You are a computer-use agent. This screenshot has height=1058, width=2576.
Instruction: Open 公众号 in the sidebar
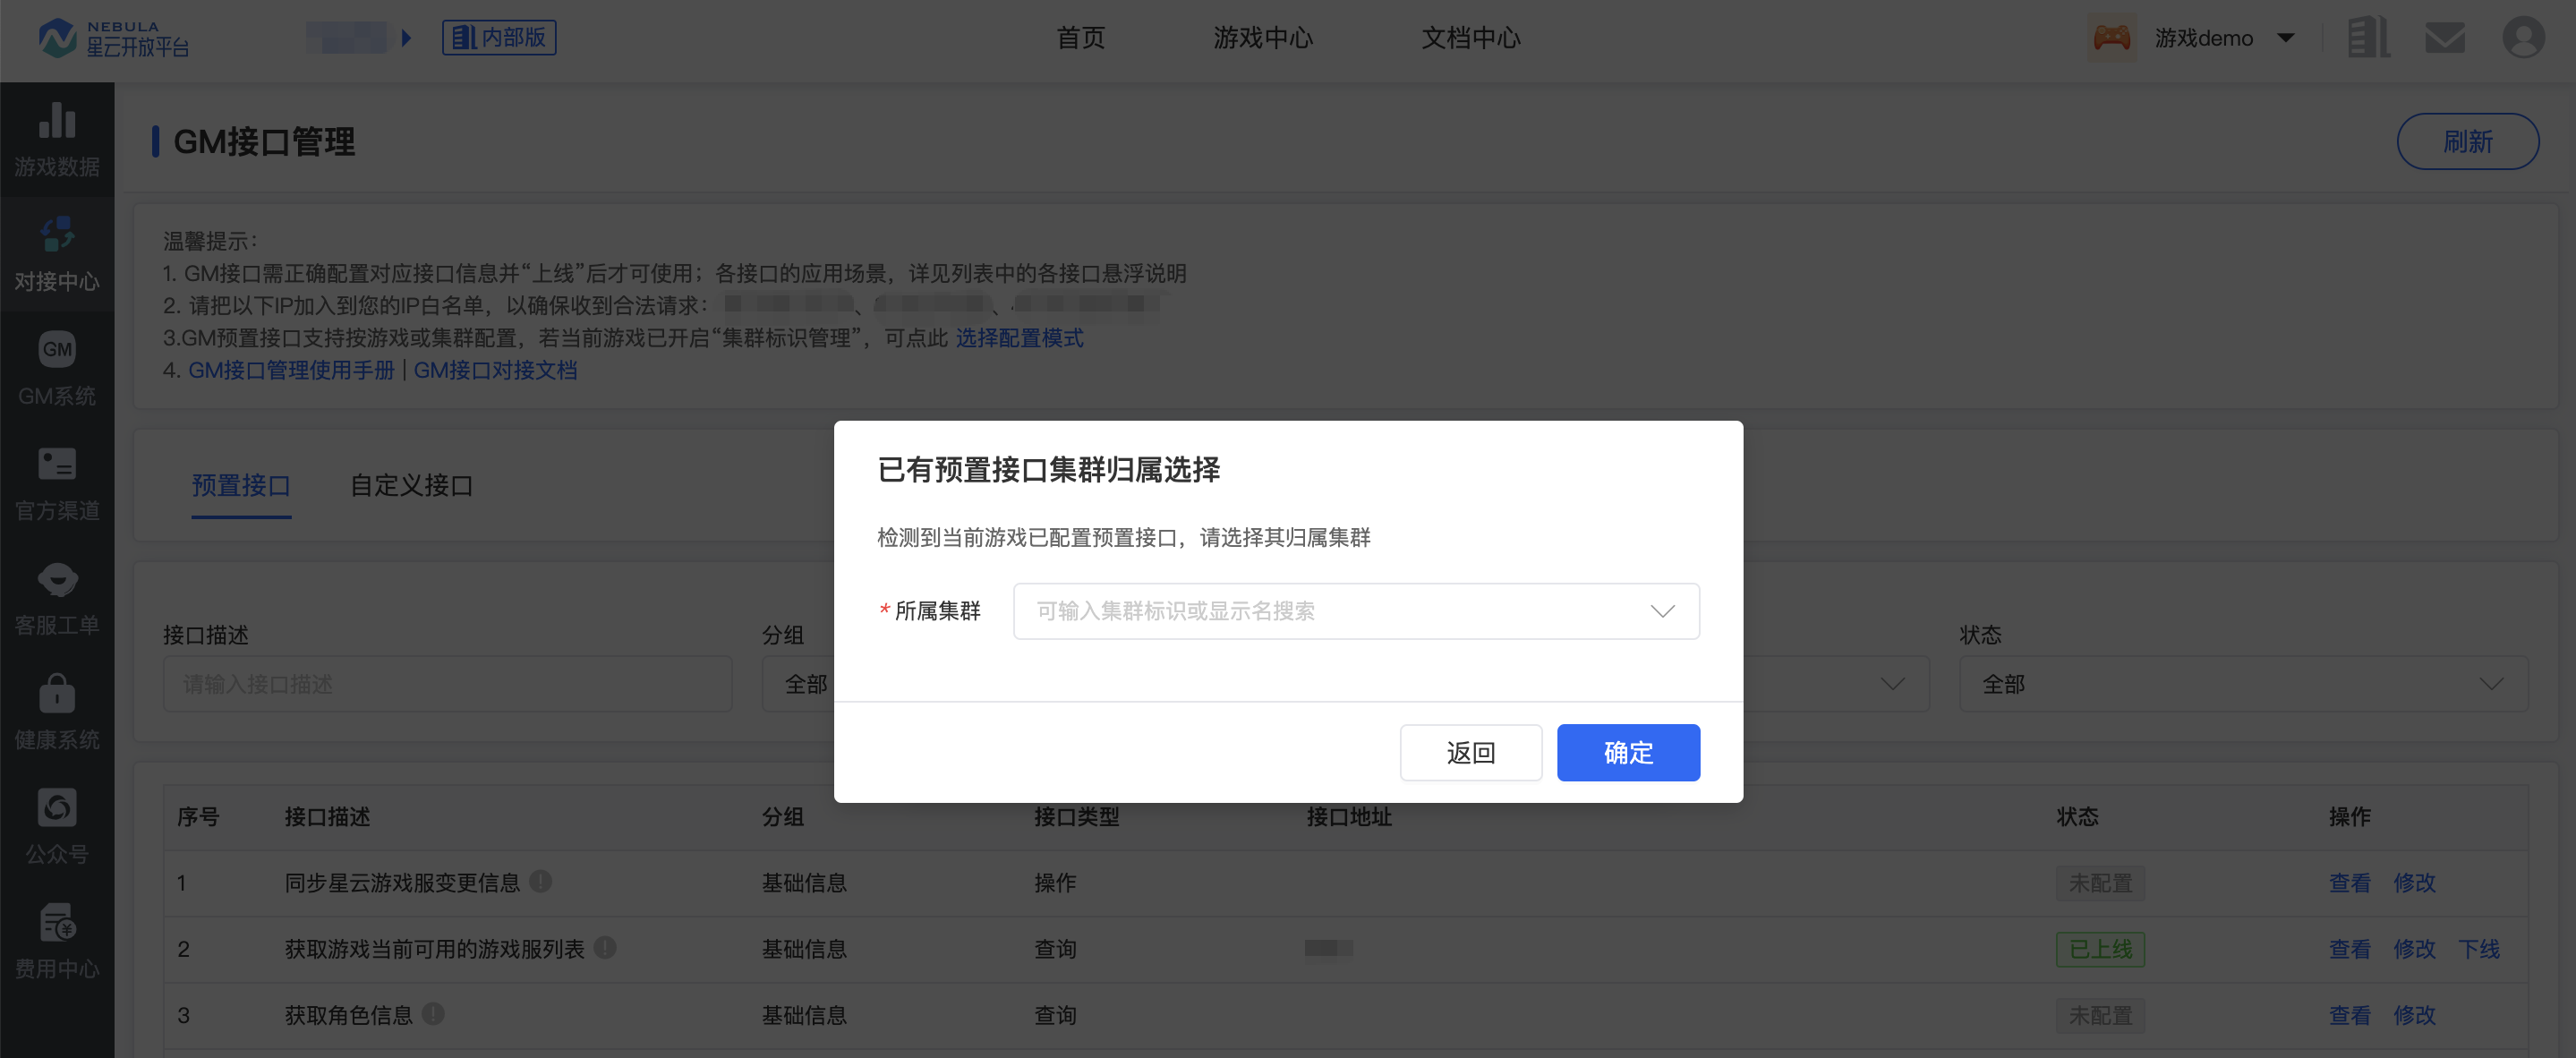tap(57, 828)
